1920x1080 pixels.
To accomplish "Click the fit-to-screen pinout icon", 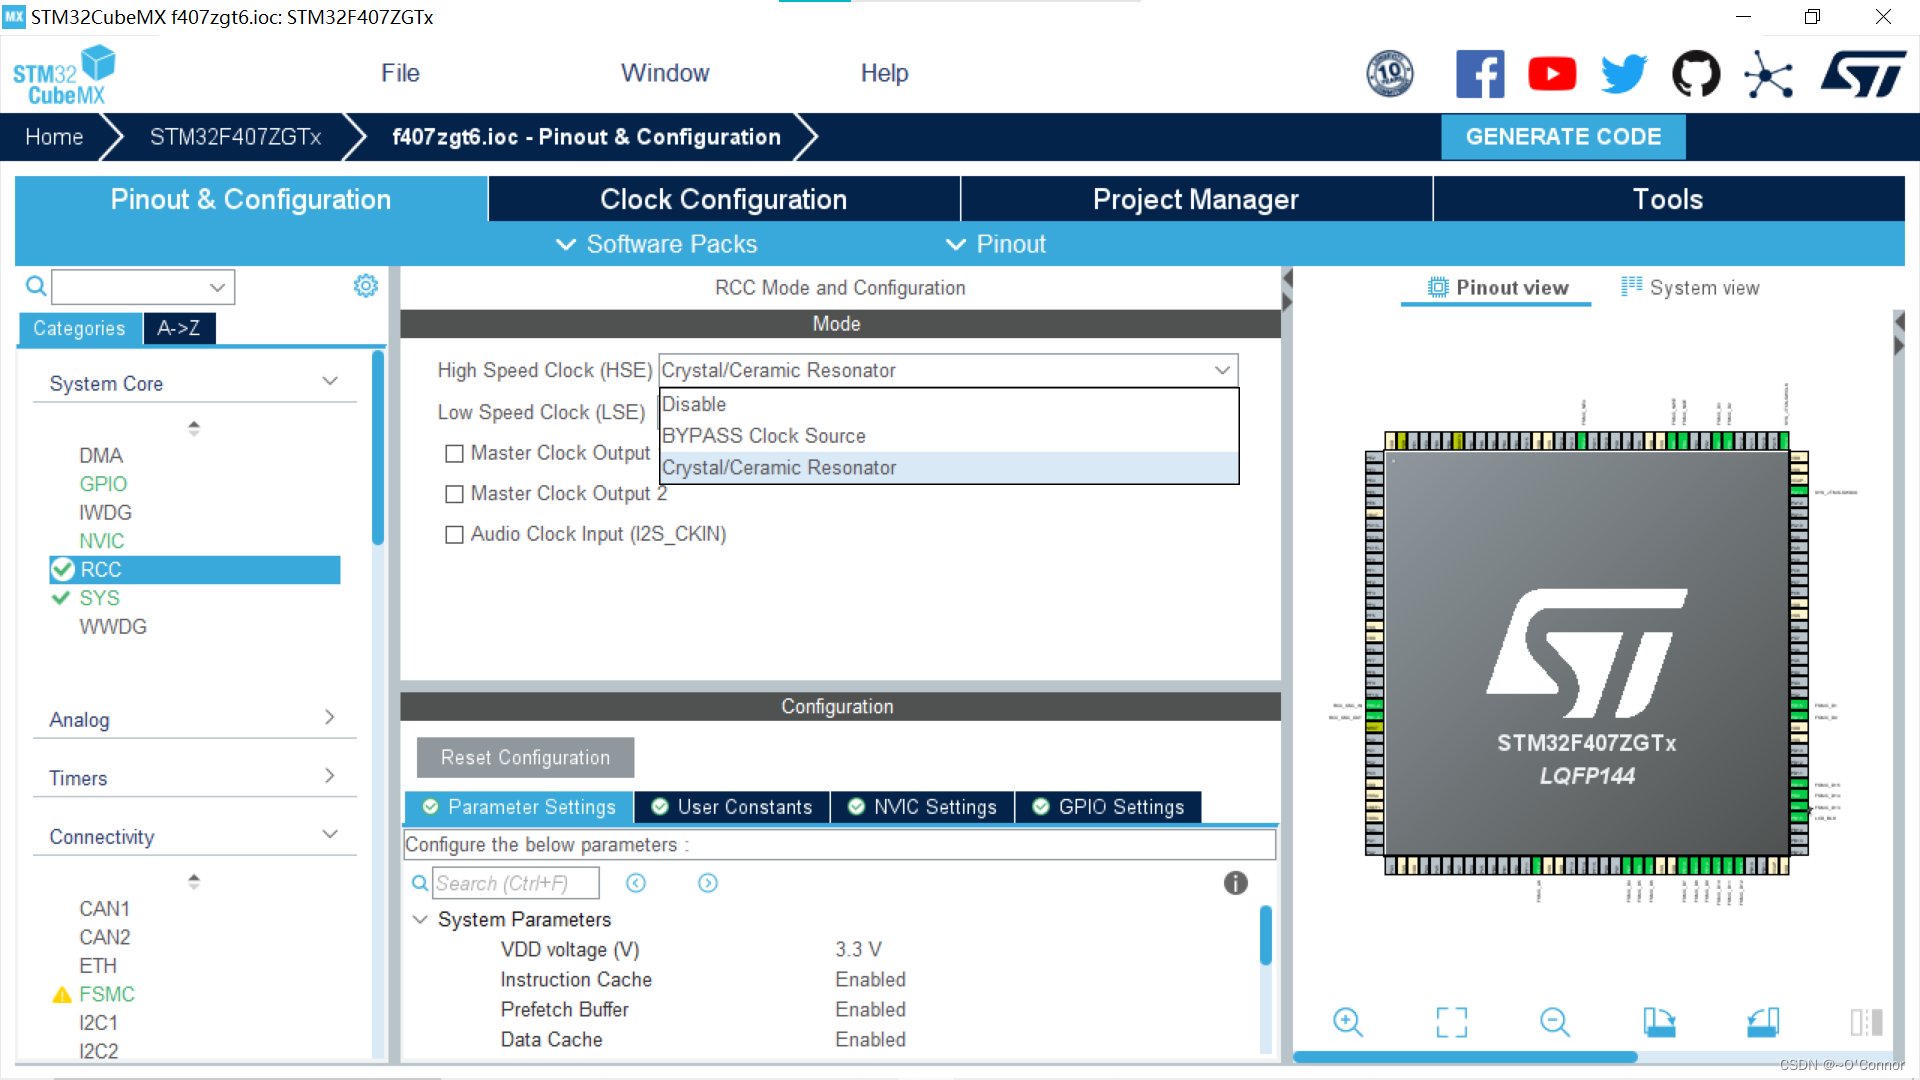I will pyautogui.click(x=1451, y=1021).
